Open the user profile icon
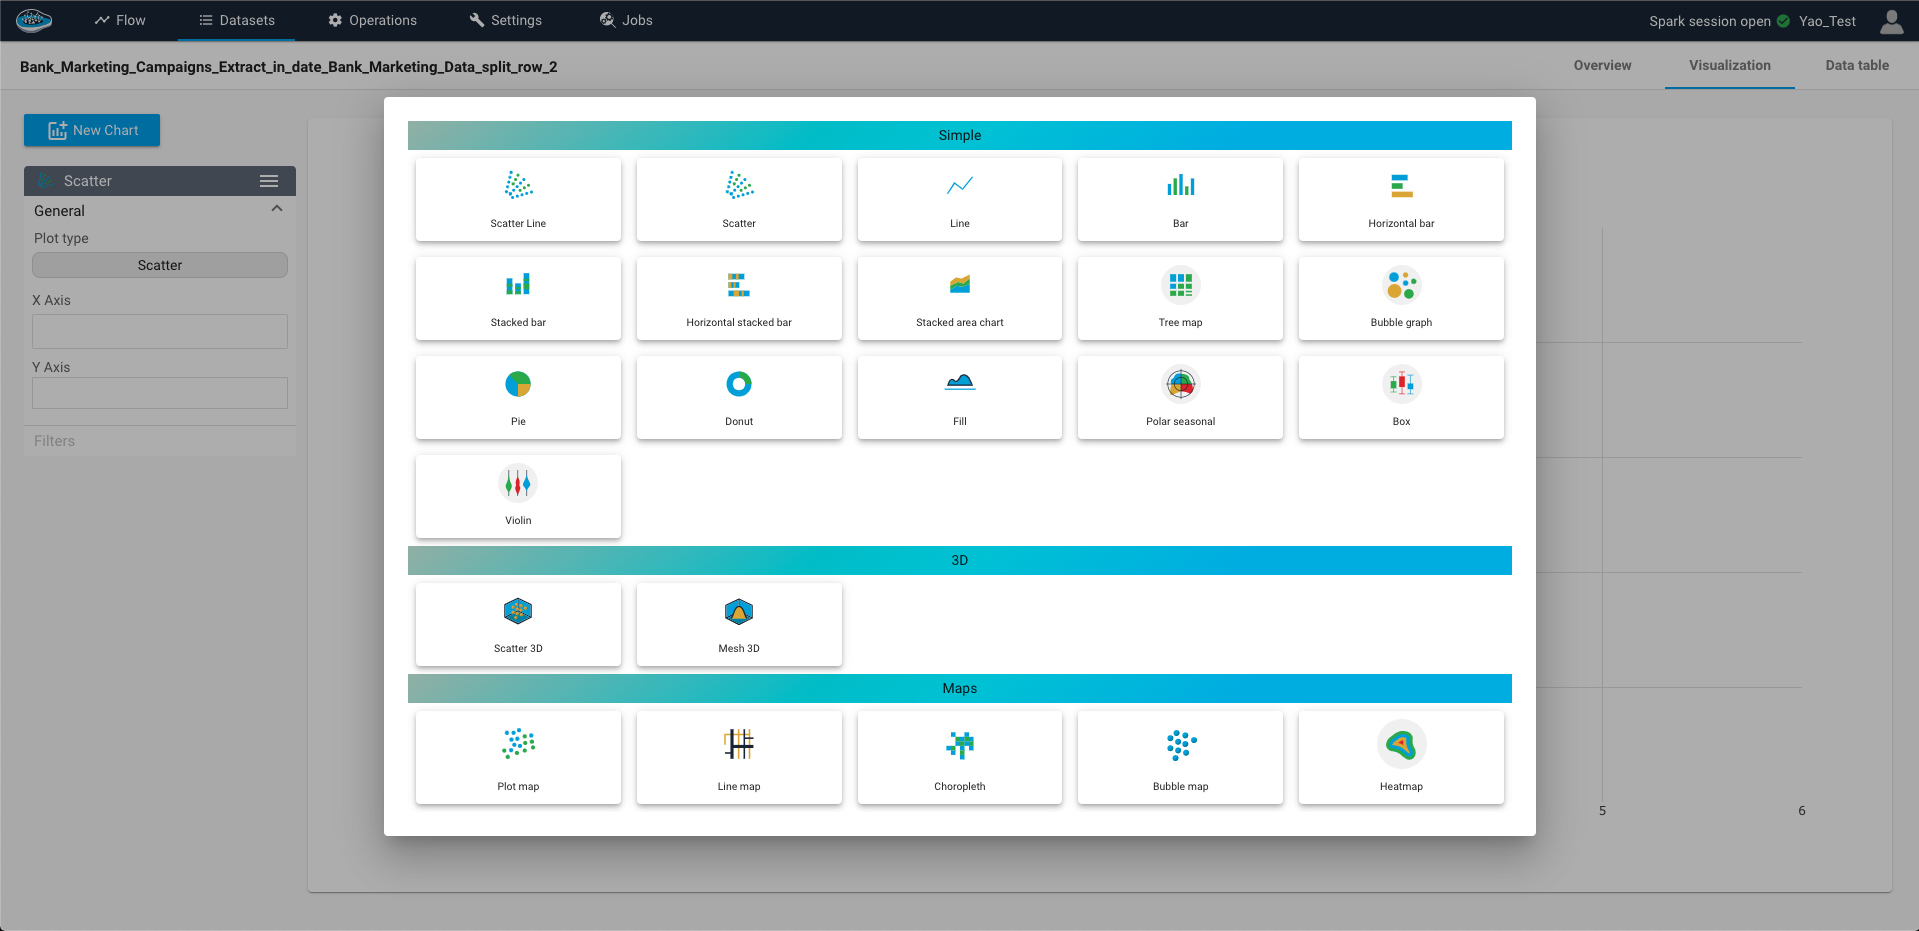Viewport: 1919px width, 931px height. coord(1891,20)
